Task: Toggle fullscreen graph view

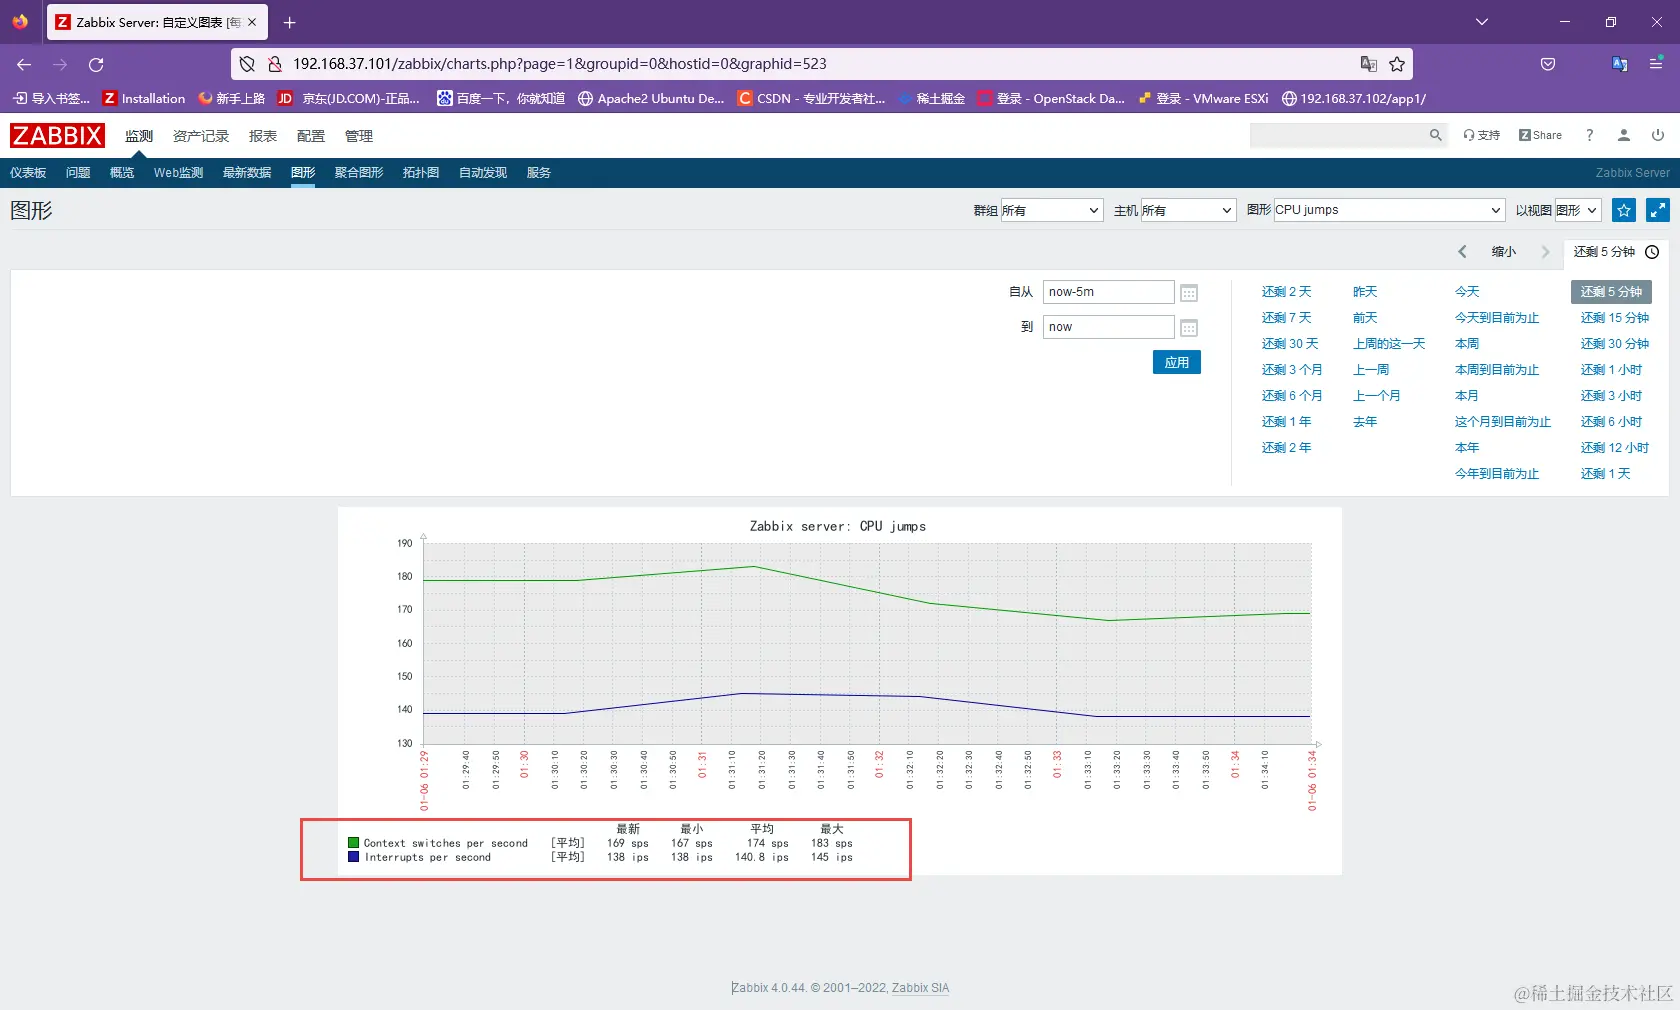Action: [1658, 210]
